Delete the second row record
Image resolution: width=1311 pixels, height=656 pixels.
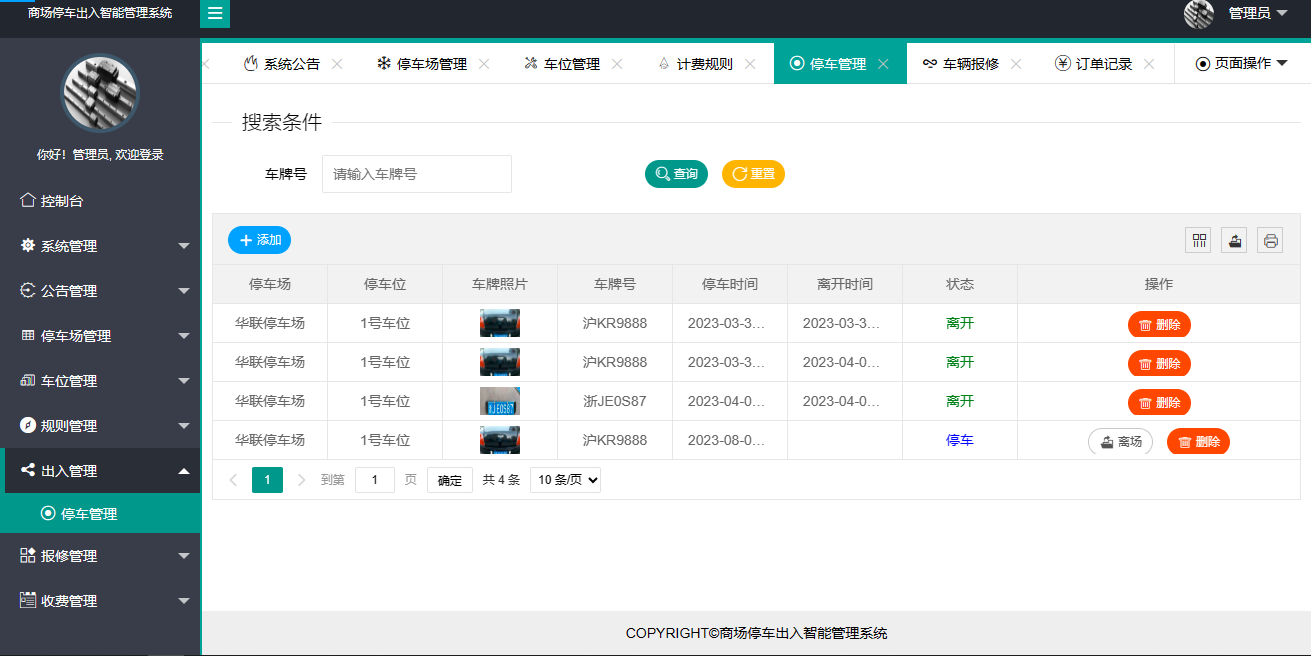[1159, 364]
